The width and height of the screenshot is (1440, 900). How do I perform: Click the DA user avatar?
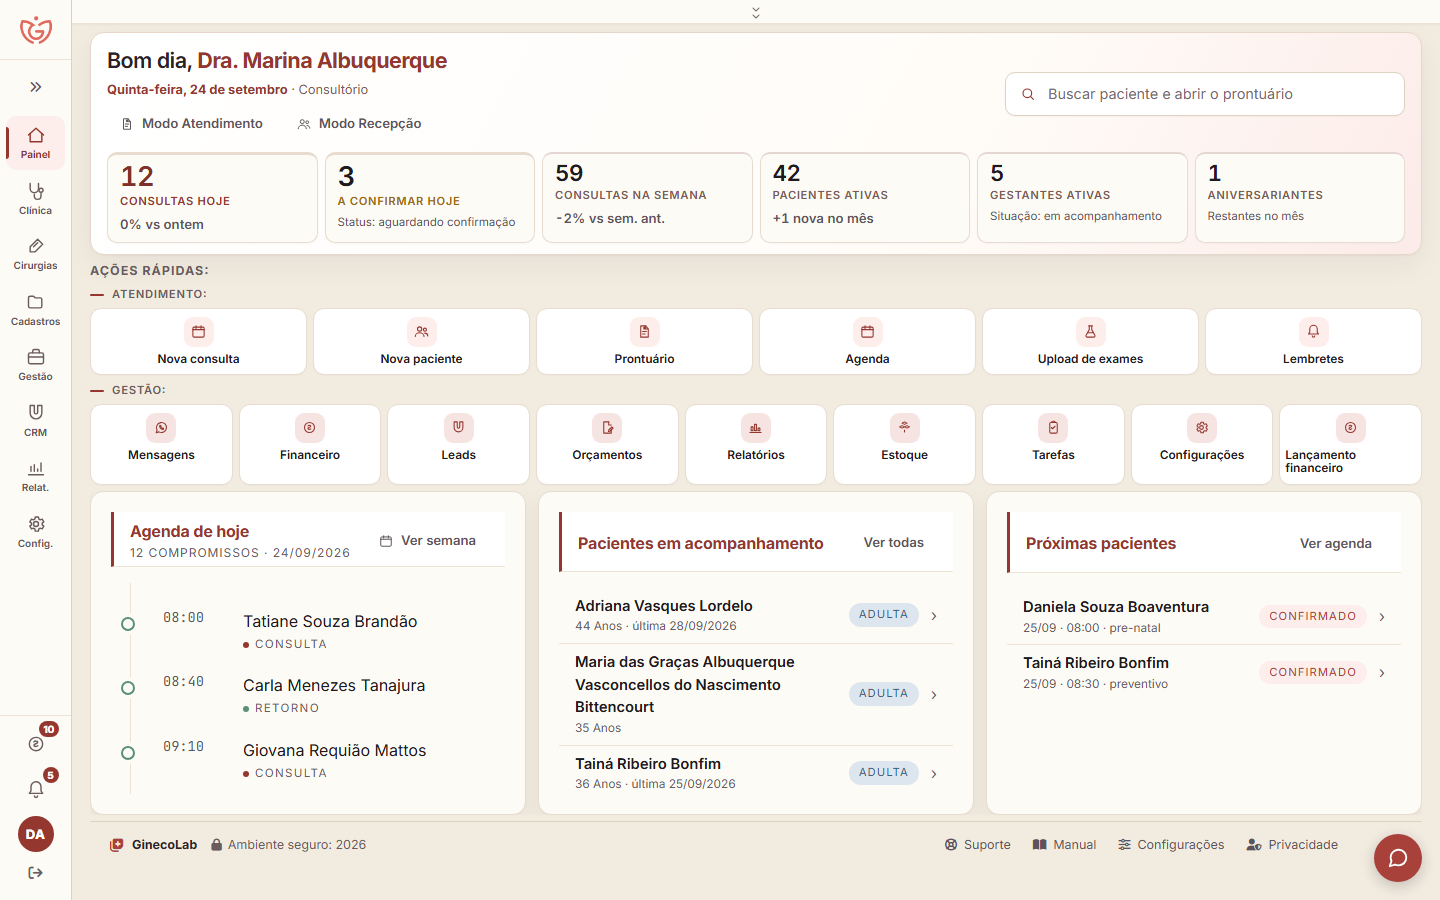pyautogui.click(x=36, y=834)
